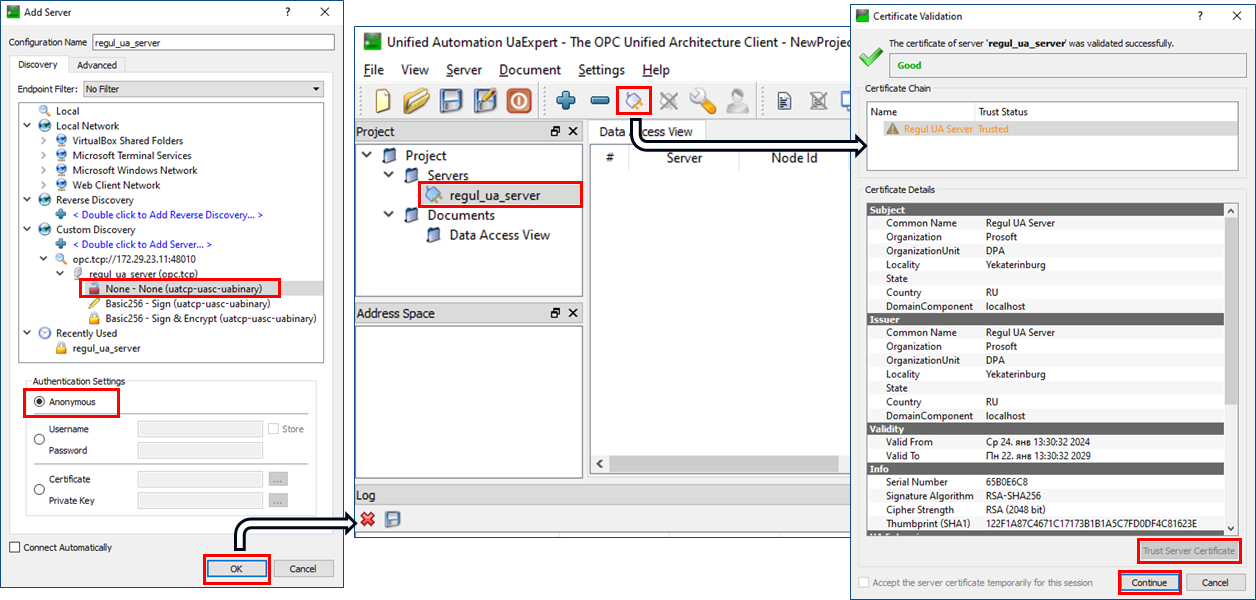Image resolution: width=1256 pixels, height=600 pixels.
Task: Open the Endpoint Filter dropdown
Action: 203,89
